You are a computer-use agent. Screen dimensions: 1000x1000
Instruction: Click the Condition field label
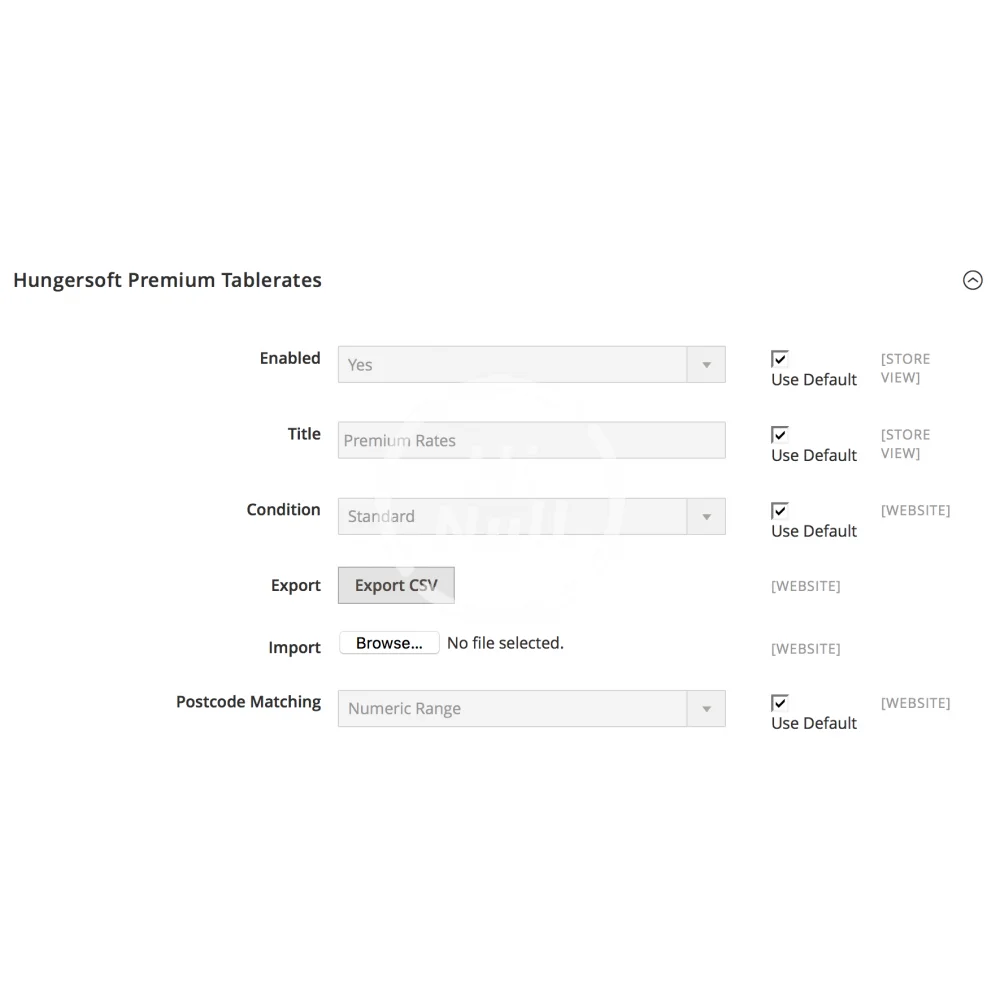tap(283, 510)
